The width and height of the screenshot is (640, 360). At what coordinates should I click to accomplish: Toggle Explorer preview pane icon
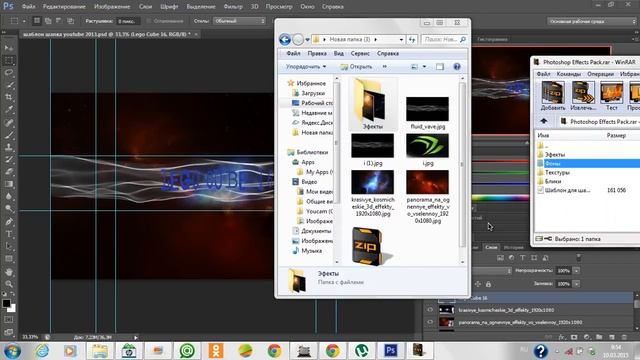tap(440, 67)
